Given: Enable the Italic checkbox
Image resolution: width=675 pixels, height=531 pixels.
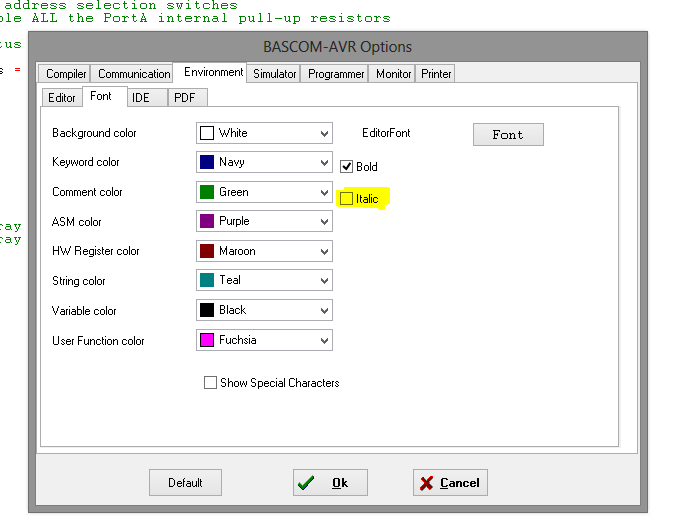Looking at the screenshot, I should [347, 199].
